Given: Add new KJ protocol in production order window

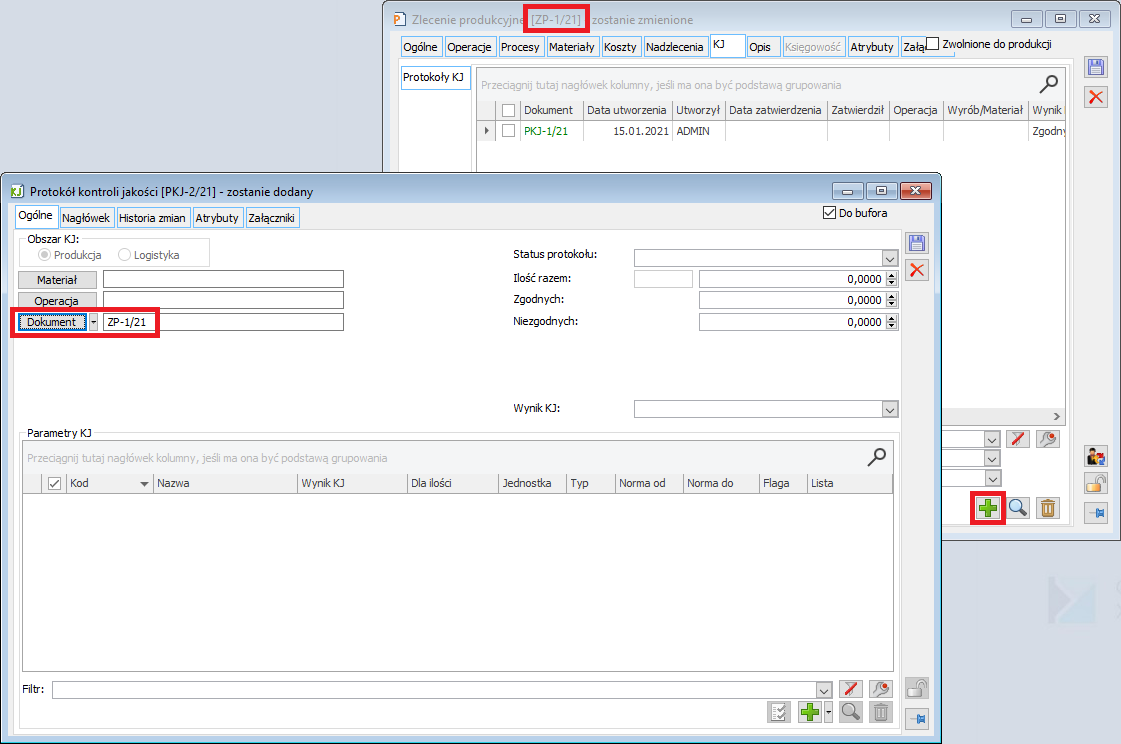Looking at the screenshot, I should [x=988, y=508].
